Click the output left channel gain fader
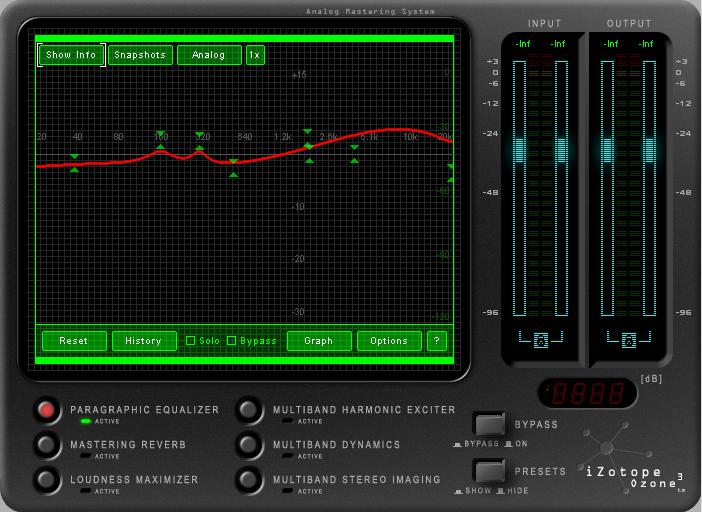 (x=608, y=150)
